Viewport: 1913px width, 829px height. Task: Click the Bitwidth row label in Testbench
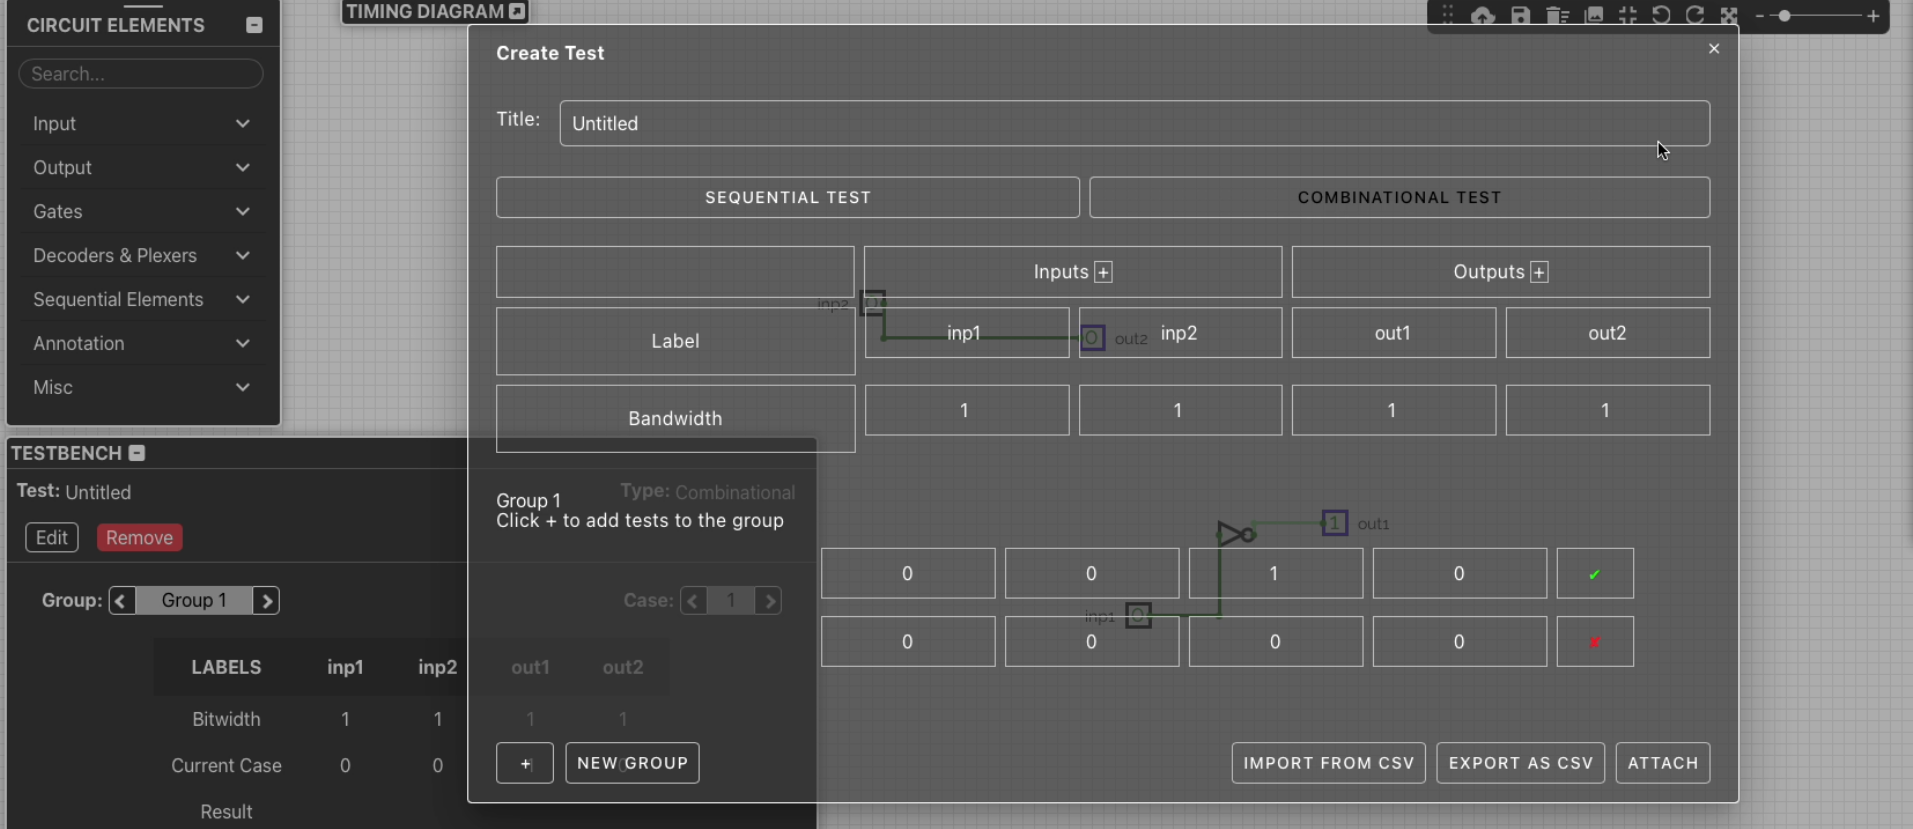(x=226, y=719)
